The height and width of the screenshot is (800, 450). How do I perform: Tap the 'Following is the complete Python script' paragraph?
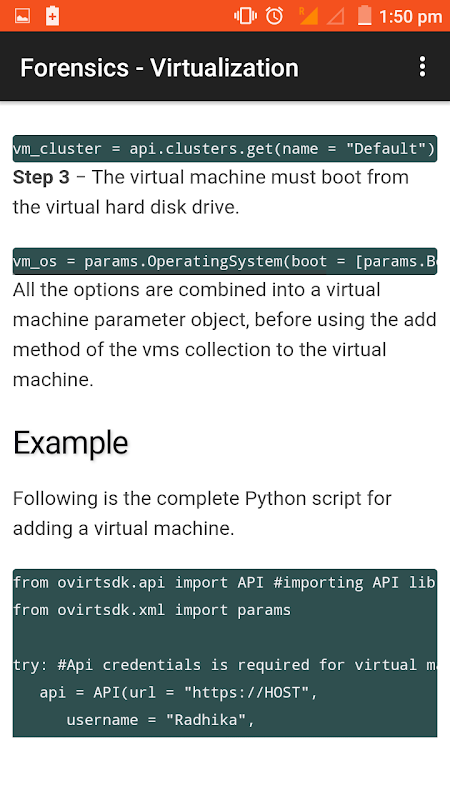click(202, 513)
